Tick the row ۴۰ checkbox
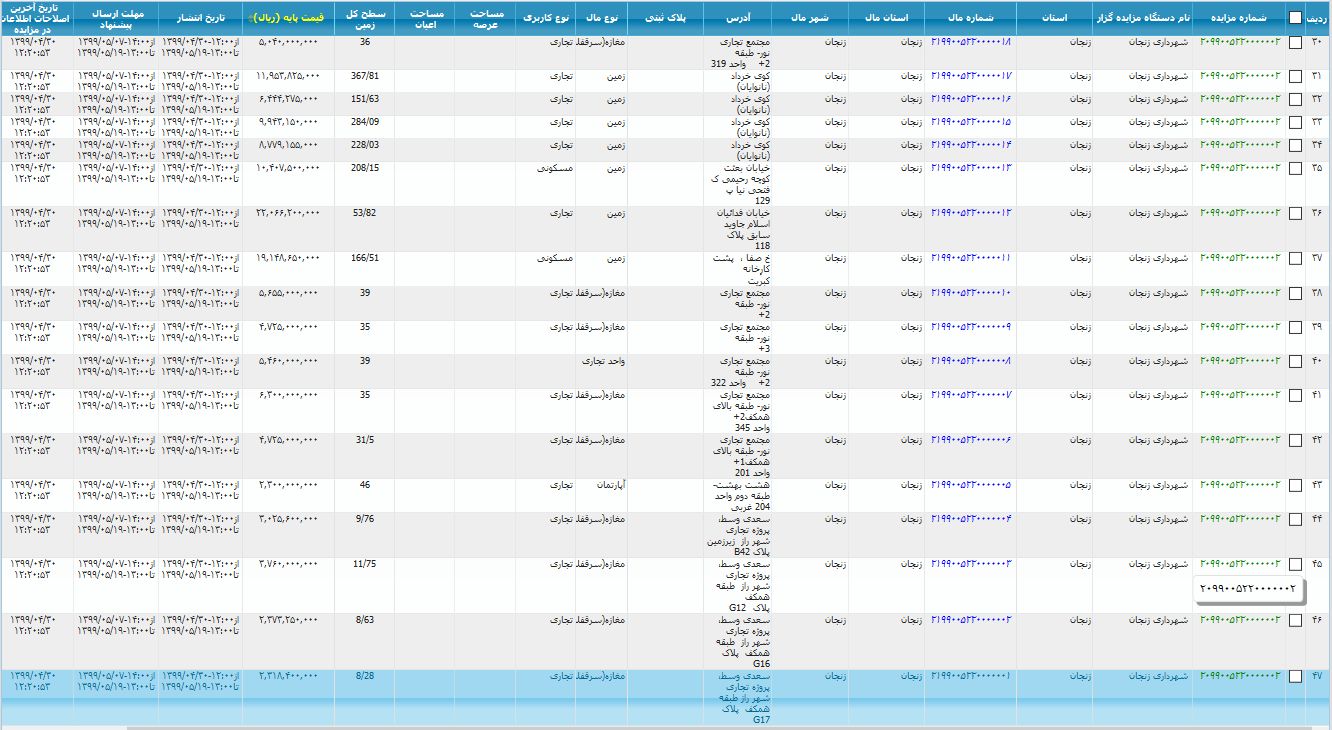This screenshot has width=1332, height=730. pos(1295,362)
